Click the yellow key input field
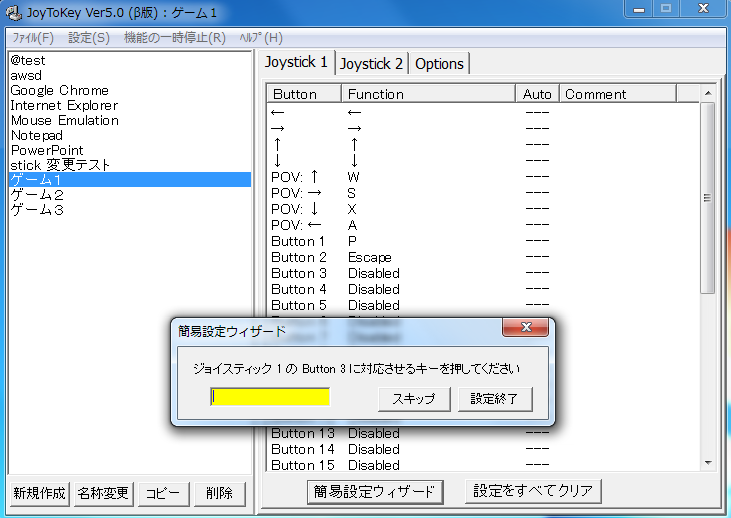This screenshot has width=731, height=518. (x=270, y=397)
